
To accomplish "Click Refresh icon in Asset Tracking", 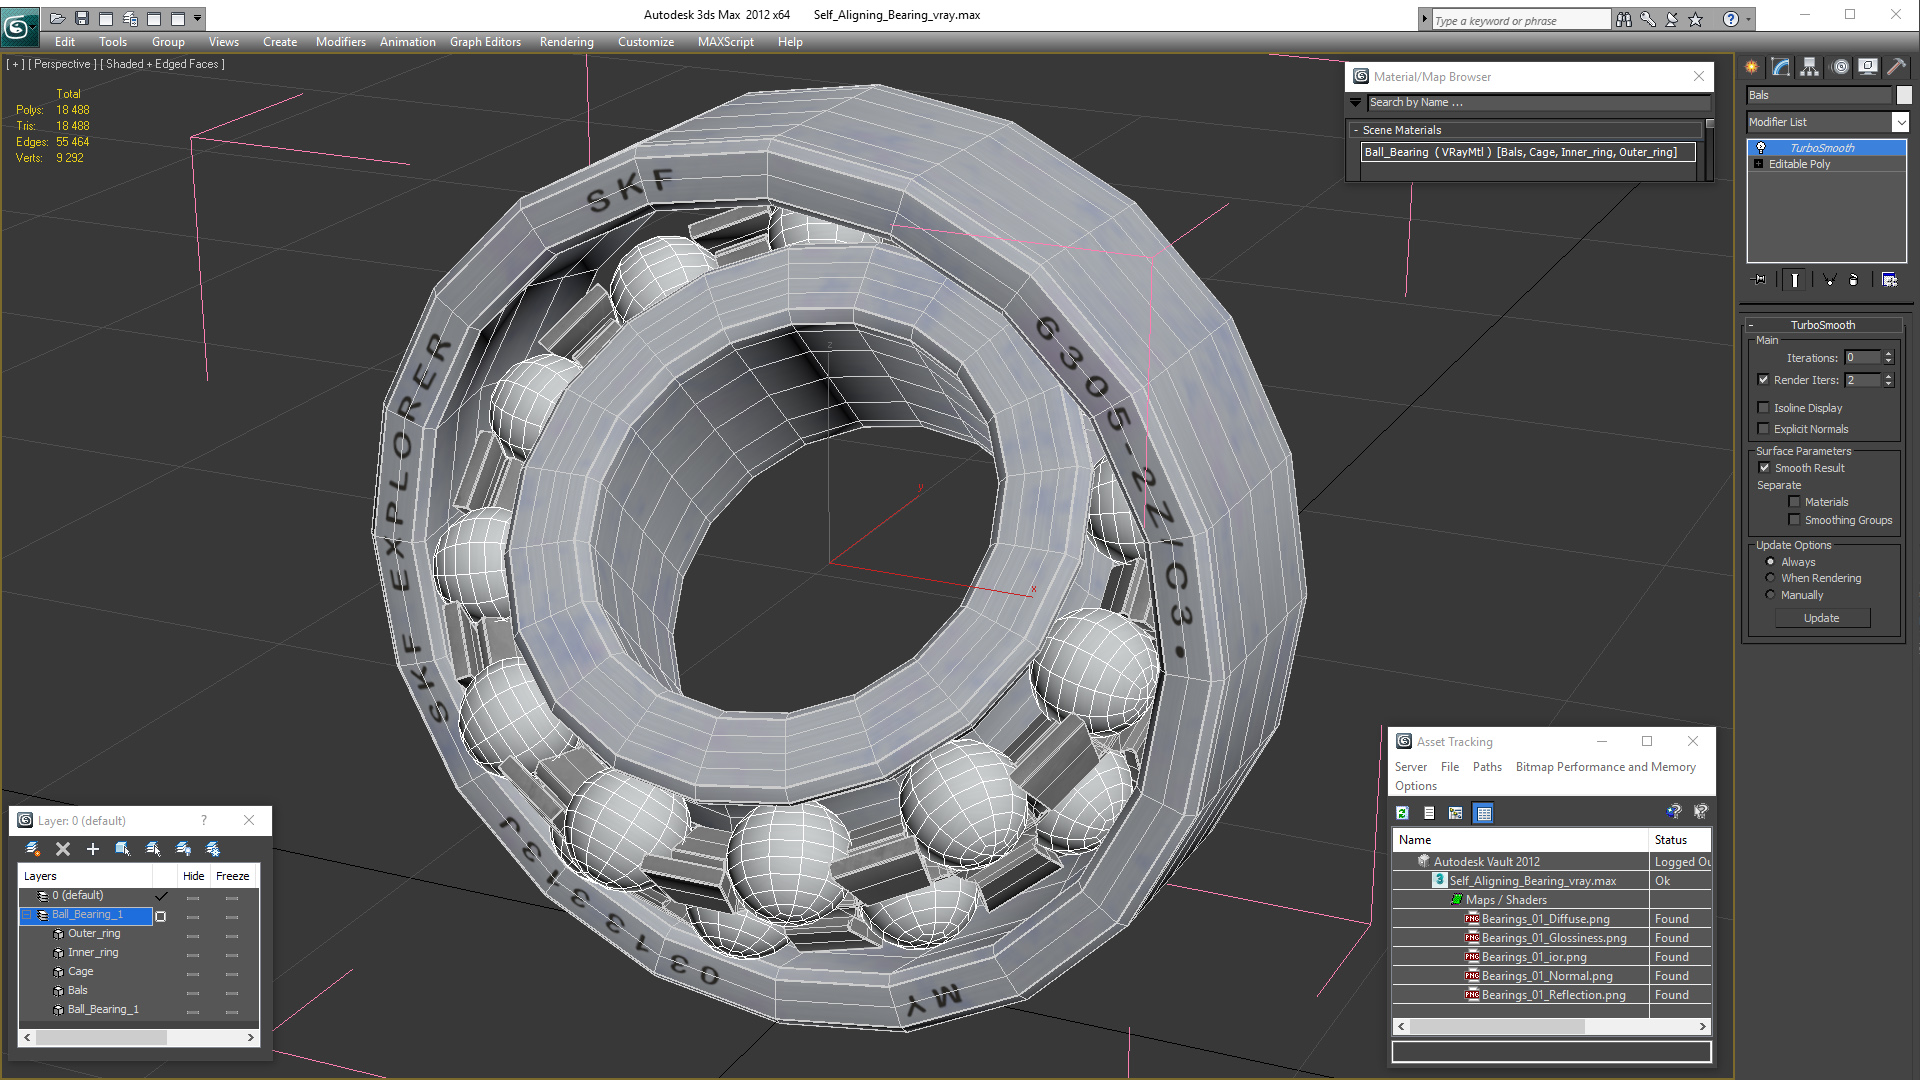I will coord(1402,813).
